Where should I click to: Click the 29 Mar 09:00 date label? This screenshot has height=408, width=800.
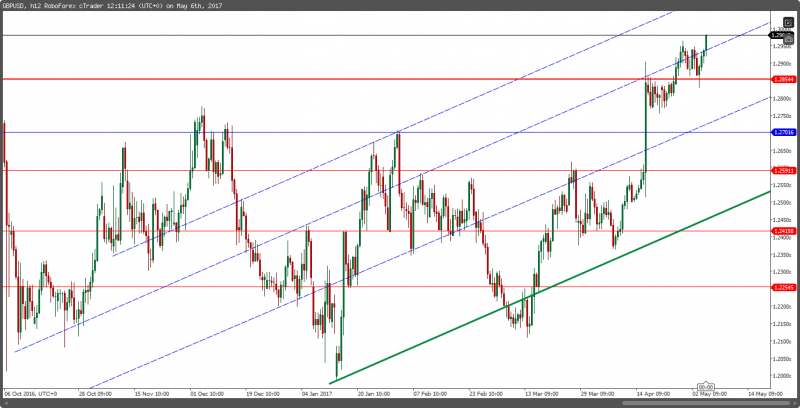[x=597, y=394]
